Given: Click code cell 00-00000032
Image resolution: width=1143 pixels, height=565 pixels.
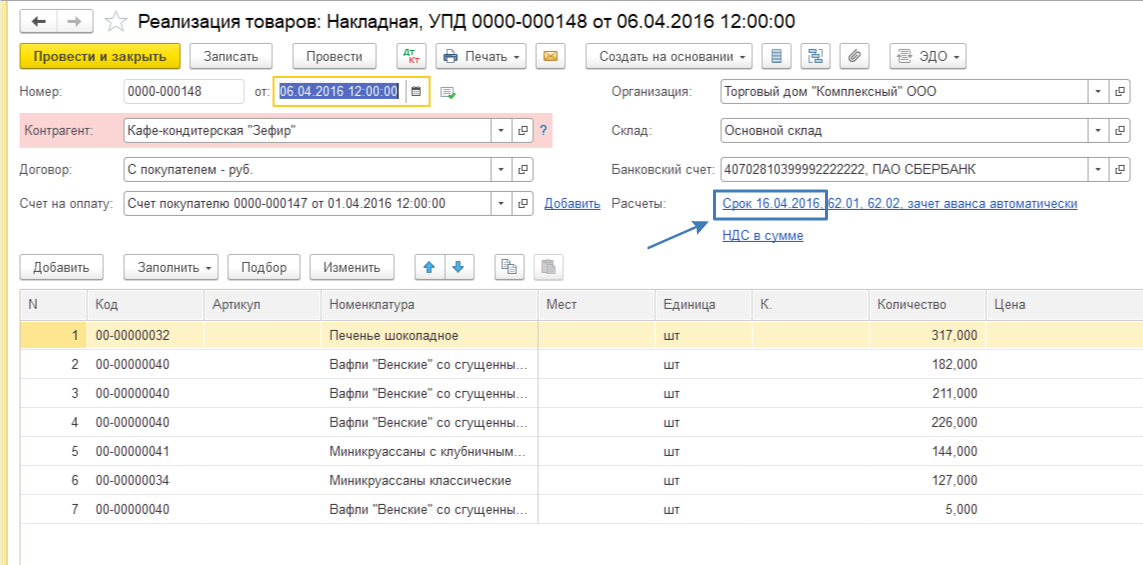Looking at the screenshot, I should [x=146, y=335].
